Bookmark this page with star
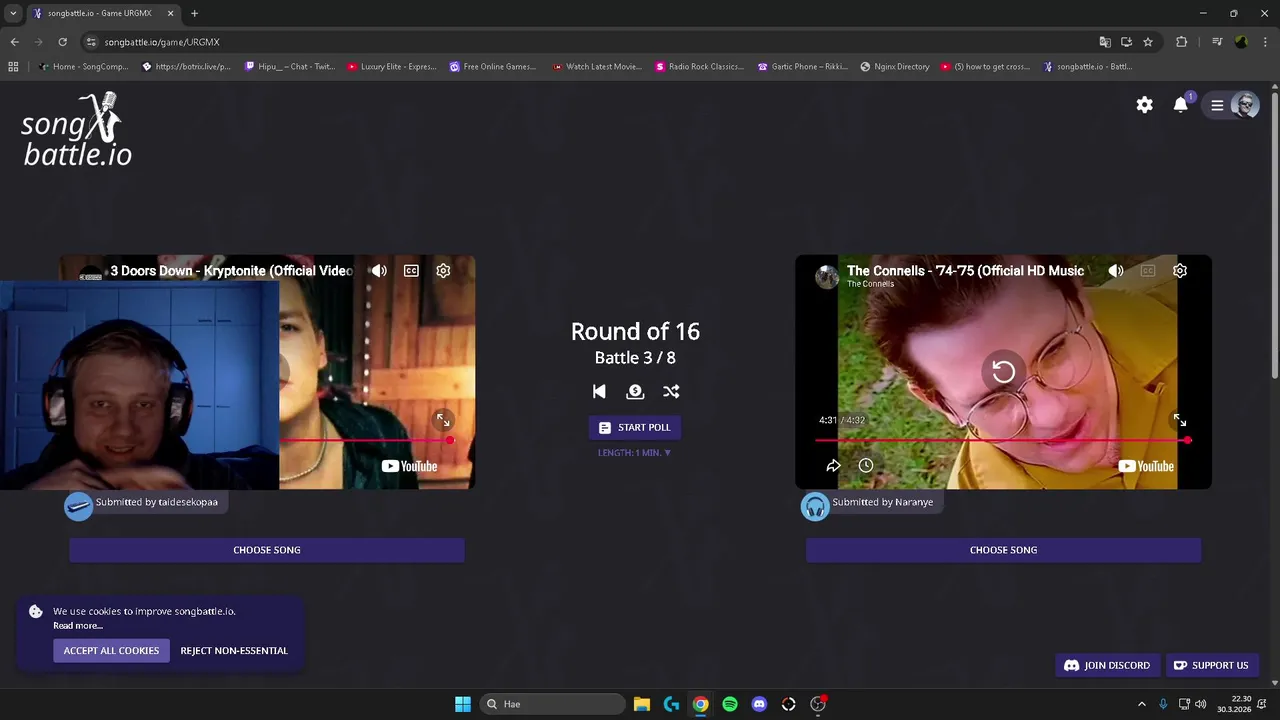 point(1148,42)
